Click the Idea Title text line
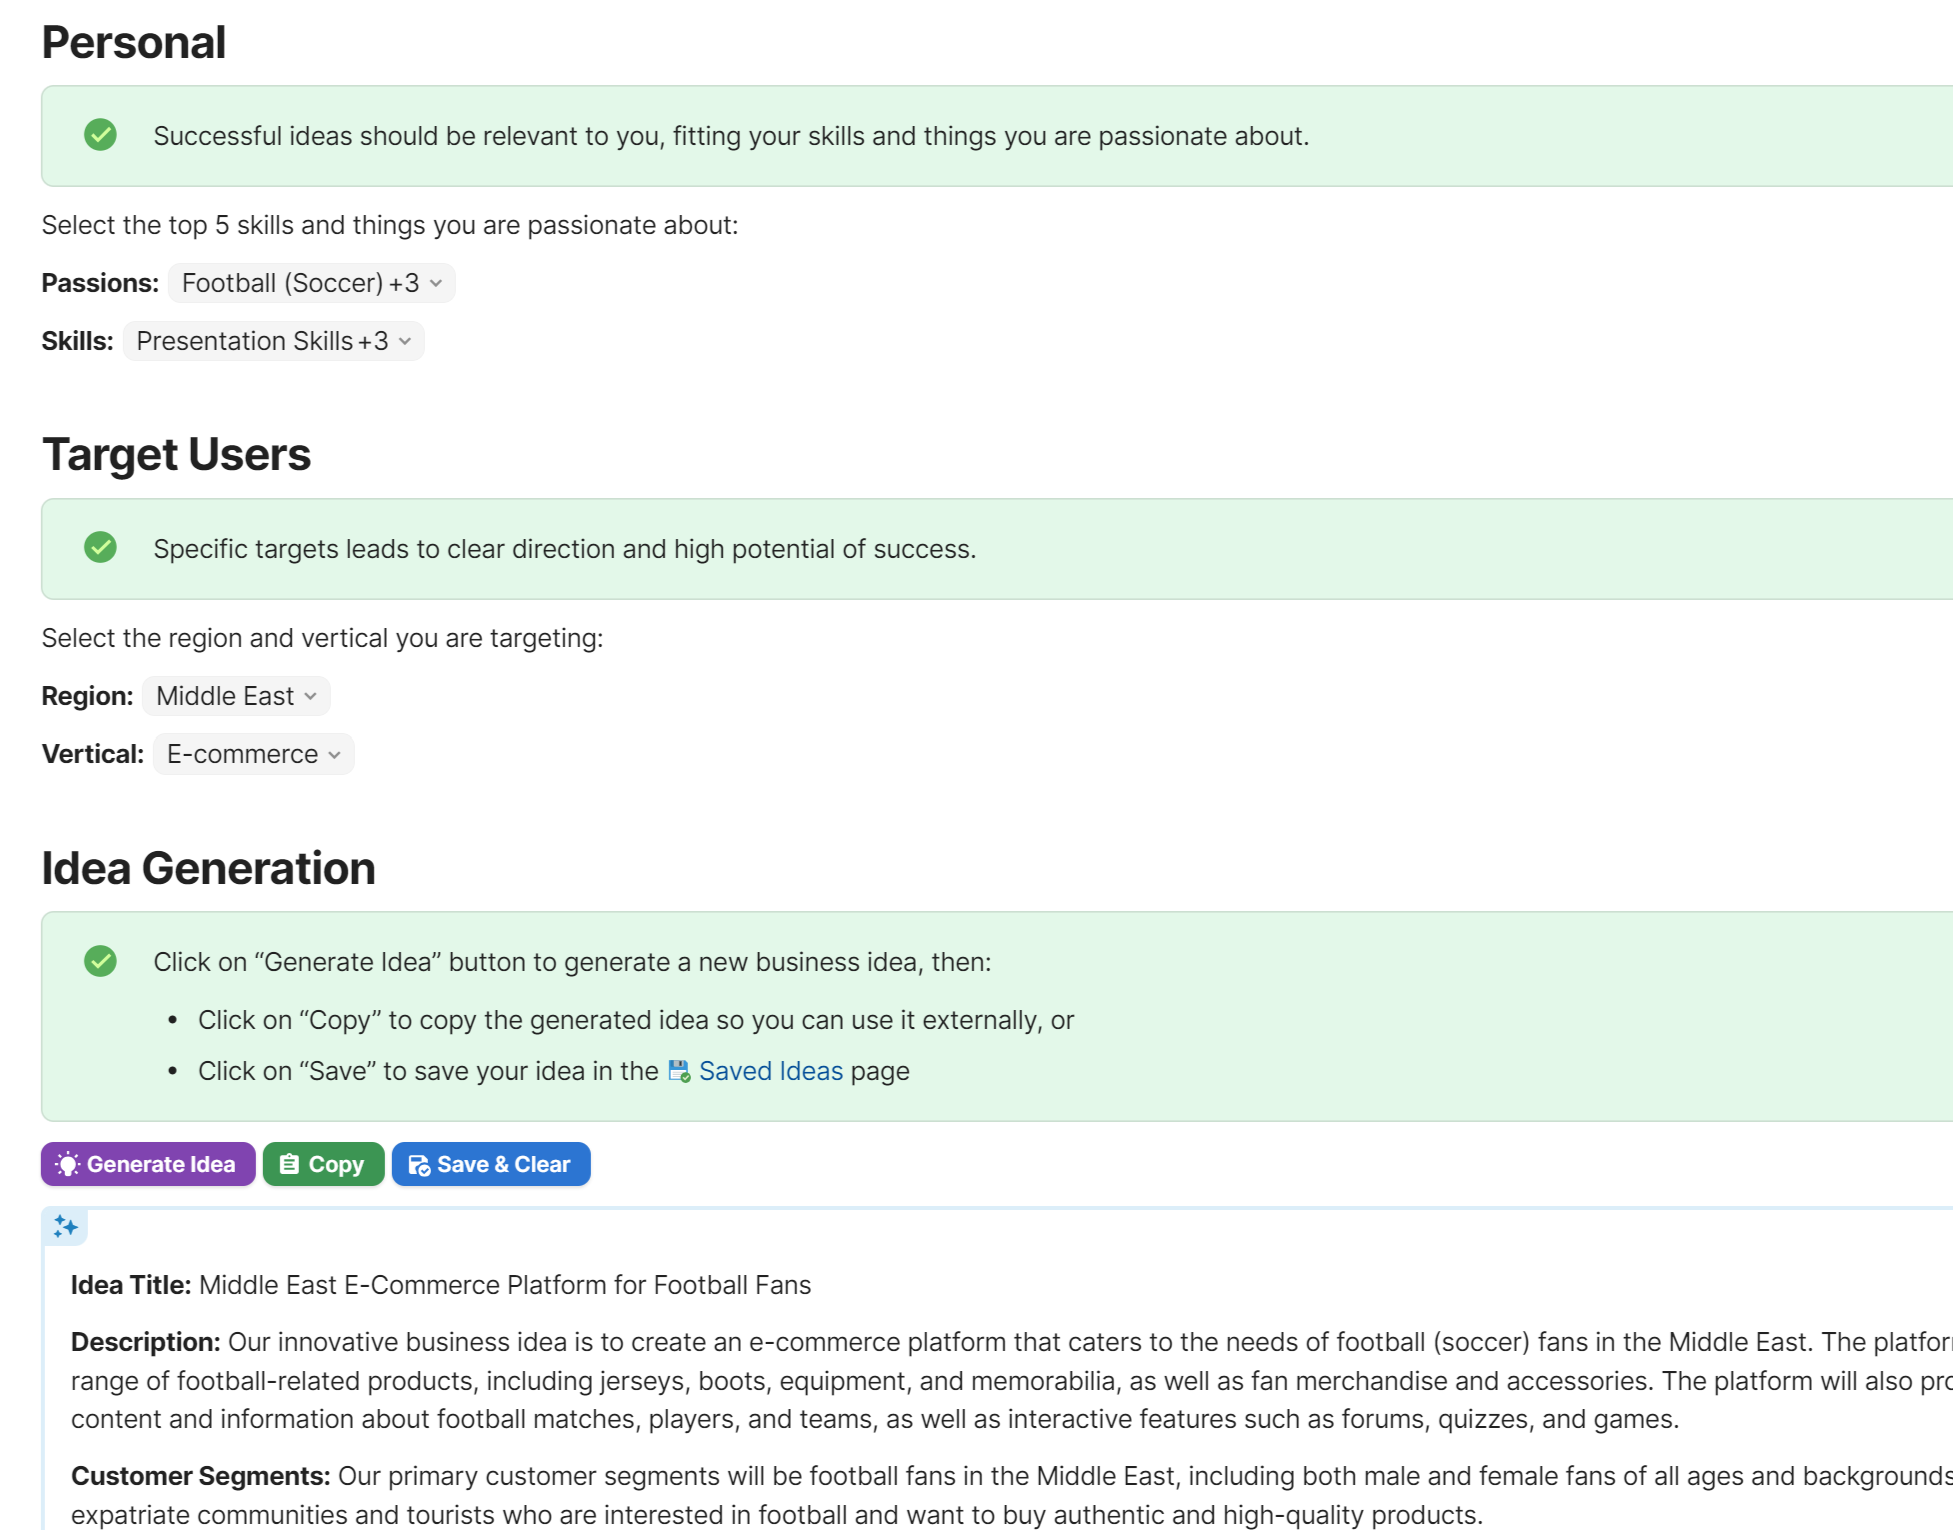 [440, 1285]
